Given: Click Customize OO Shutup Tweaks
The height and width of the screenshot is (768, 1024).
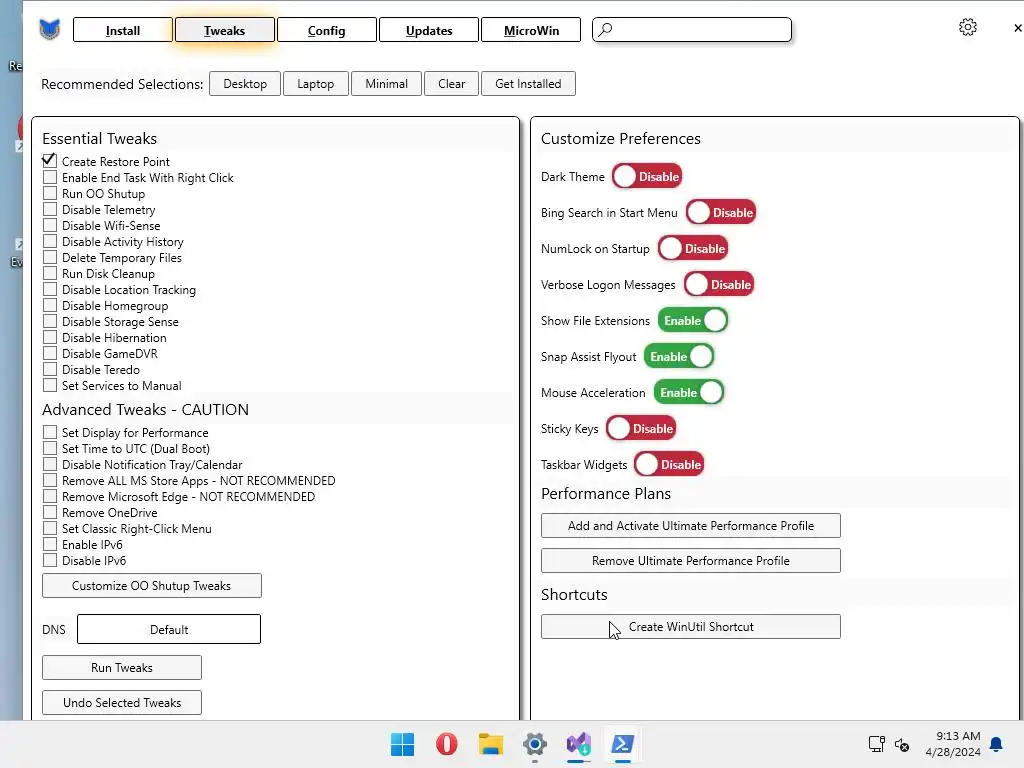Looking at the screenshot, I should click(152, 586).
